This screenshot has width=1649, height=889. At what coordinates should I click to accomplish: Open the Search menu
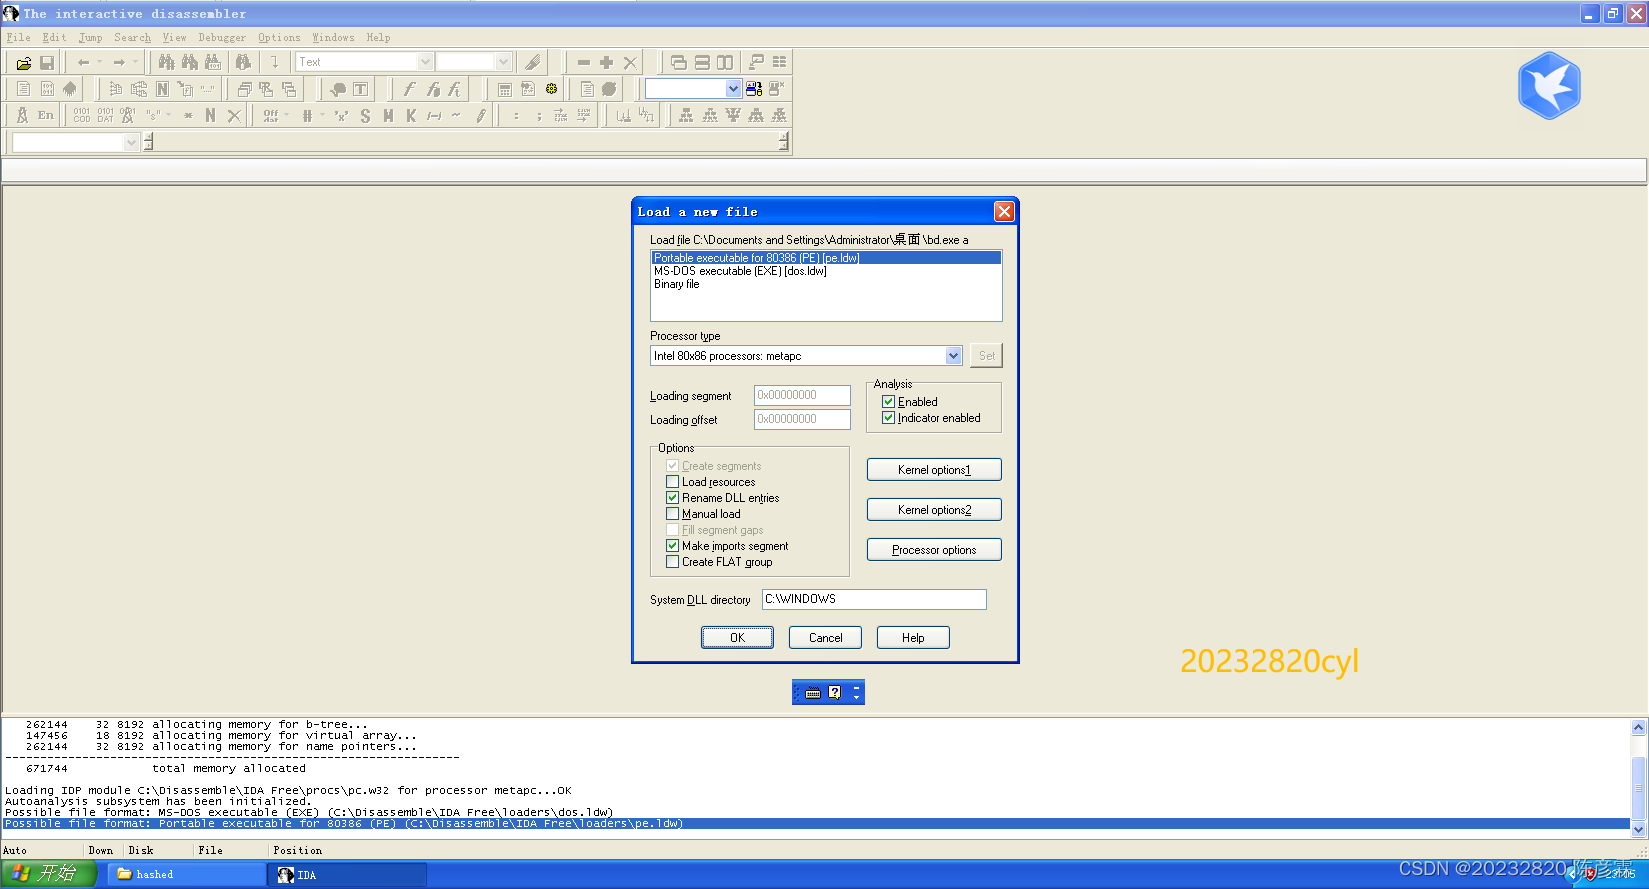(132, 38)
